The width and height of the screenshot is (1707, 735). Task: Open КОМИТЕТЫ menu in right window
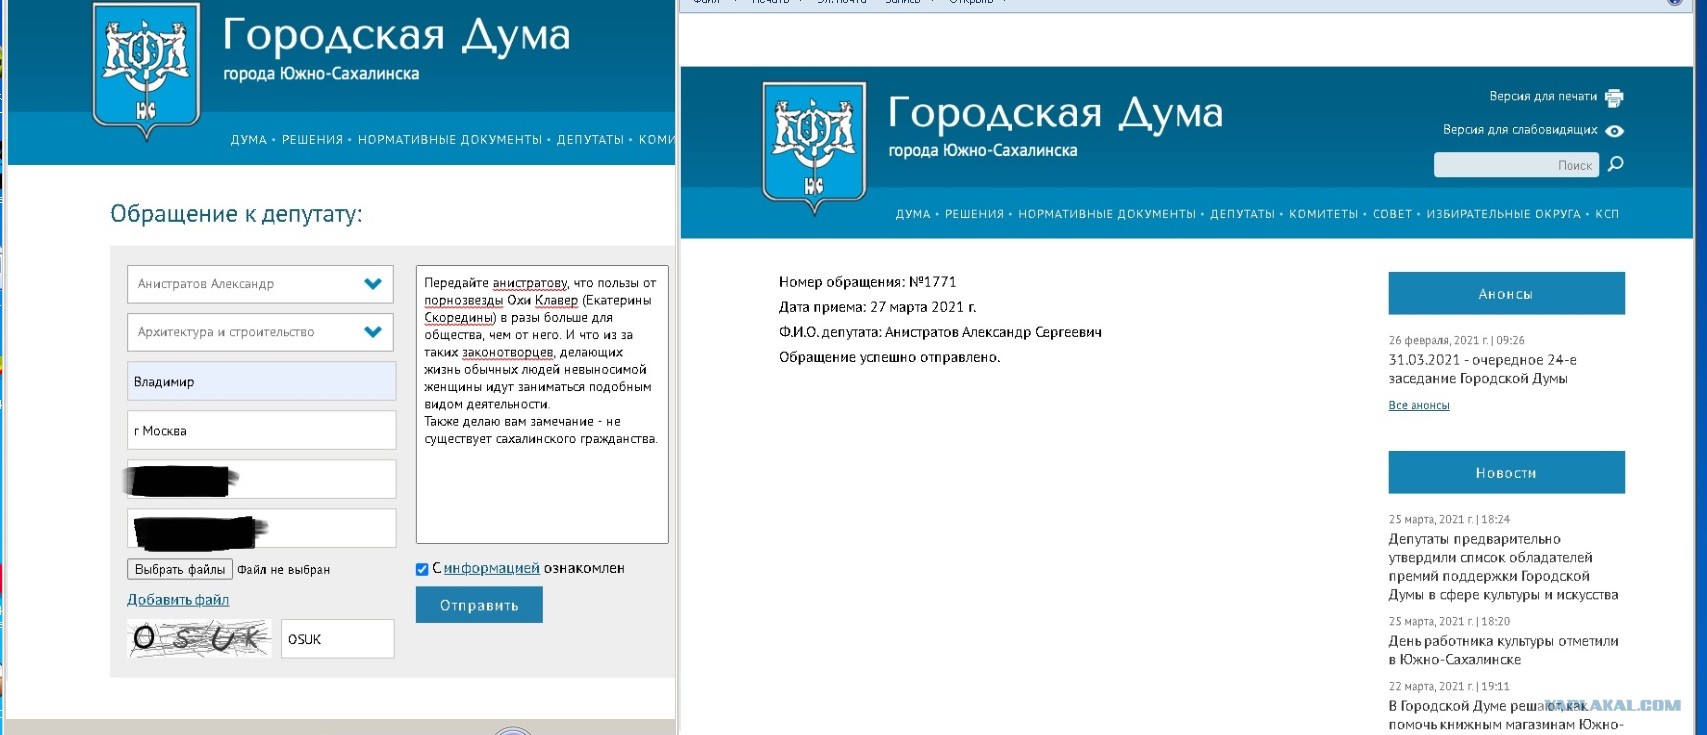(1323, 214)
